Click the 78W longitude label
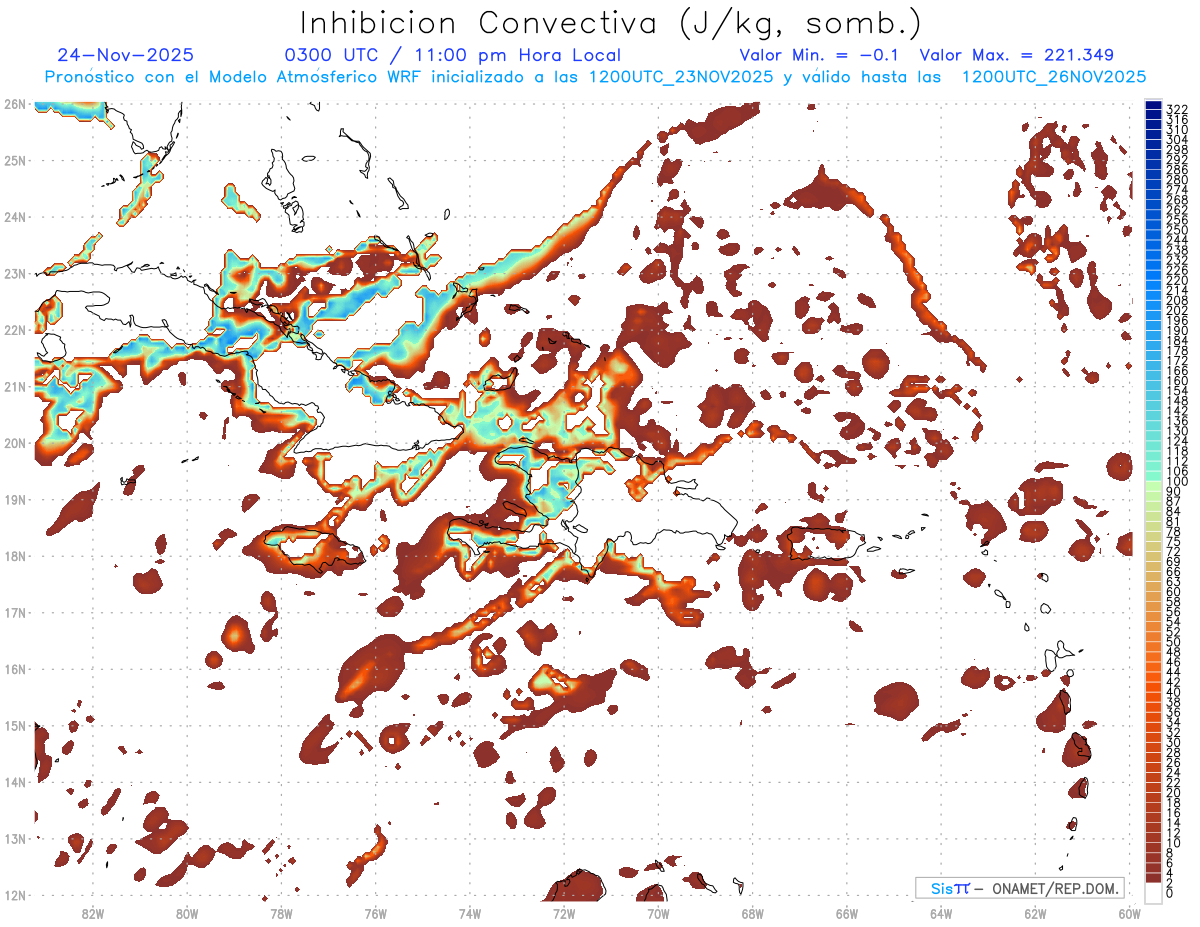1200x927 pixels. pos(281,913)
